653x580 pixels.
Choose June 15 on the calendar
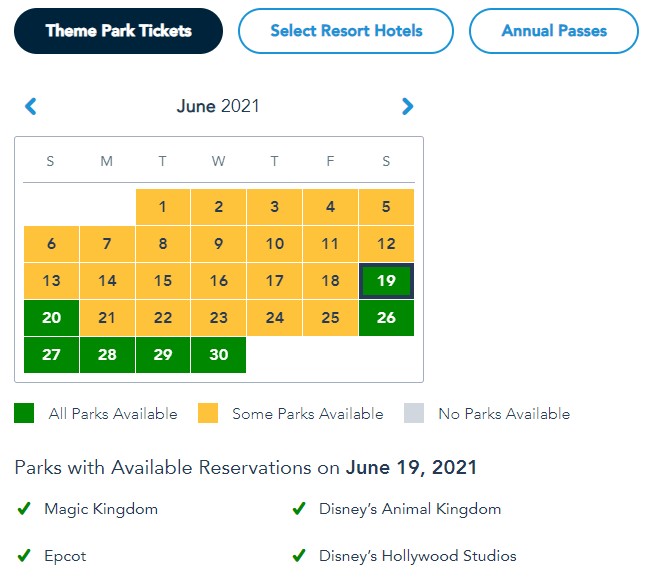pyautogui.click(x=163, y=281)
